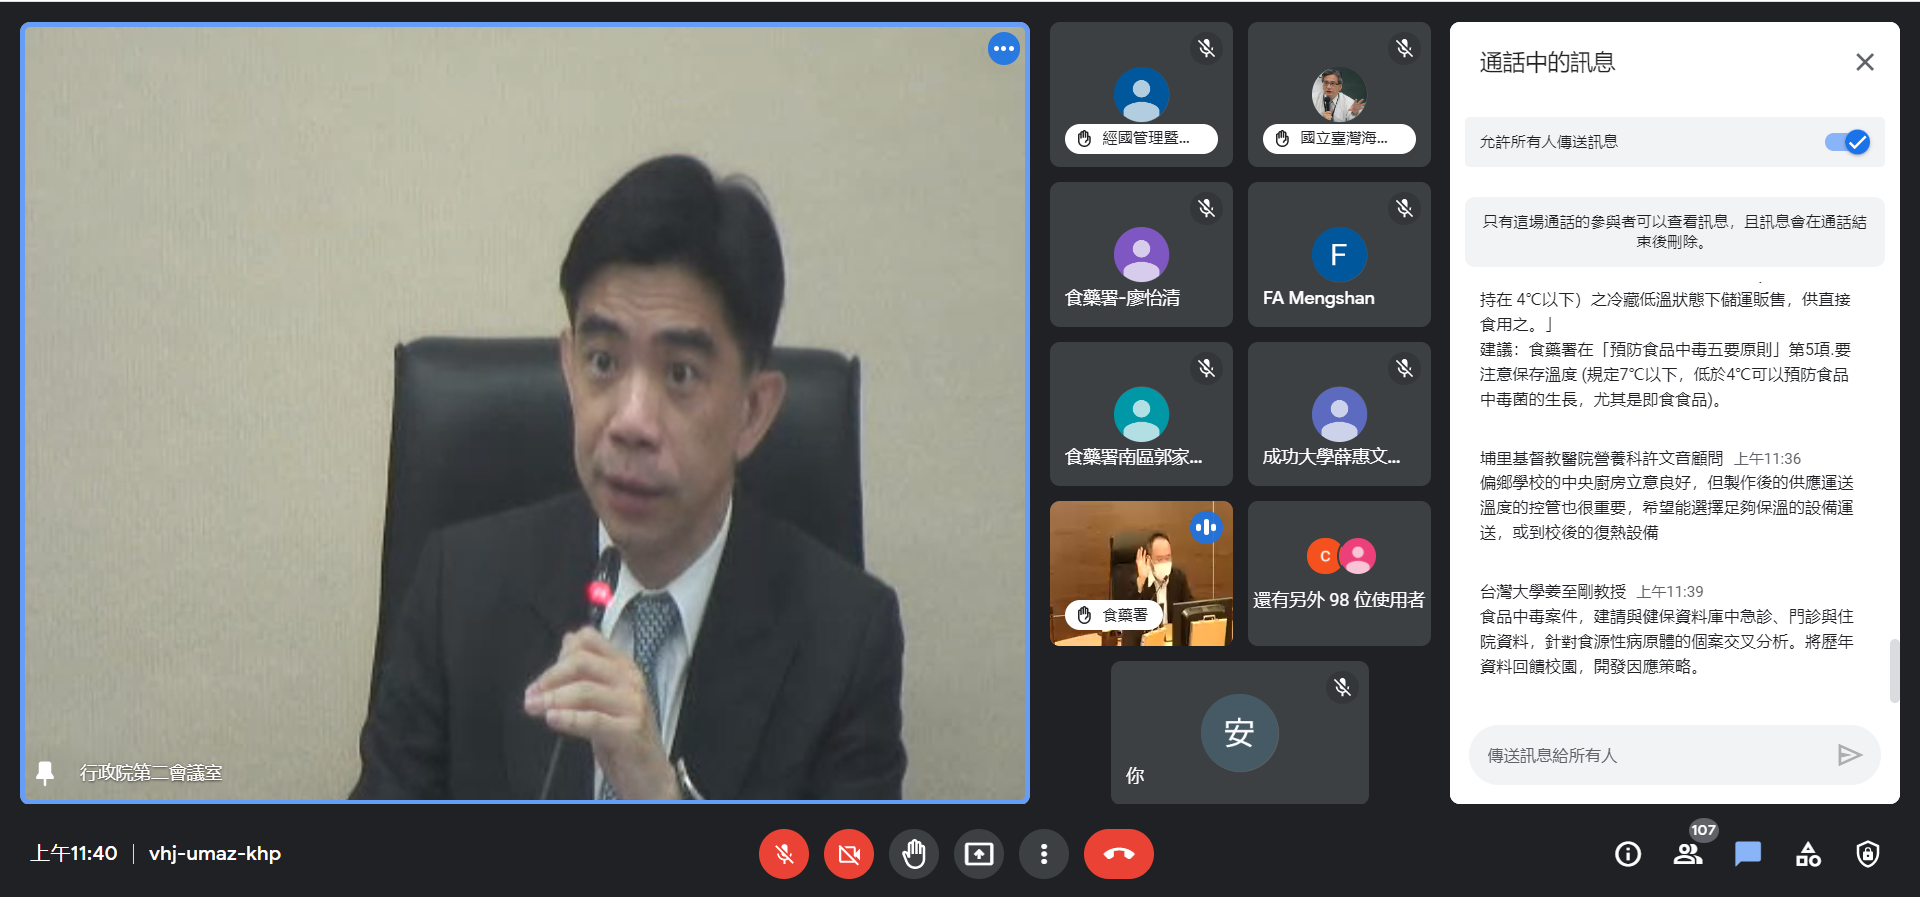Turn on the microphone
Viewport: 1920px width, 897px height.
coord(784,854)
